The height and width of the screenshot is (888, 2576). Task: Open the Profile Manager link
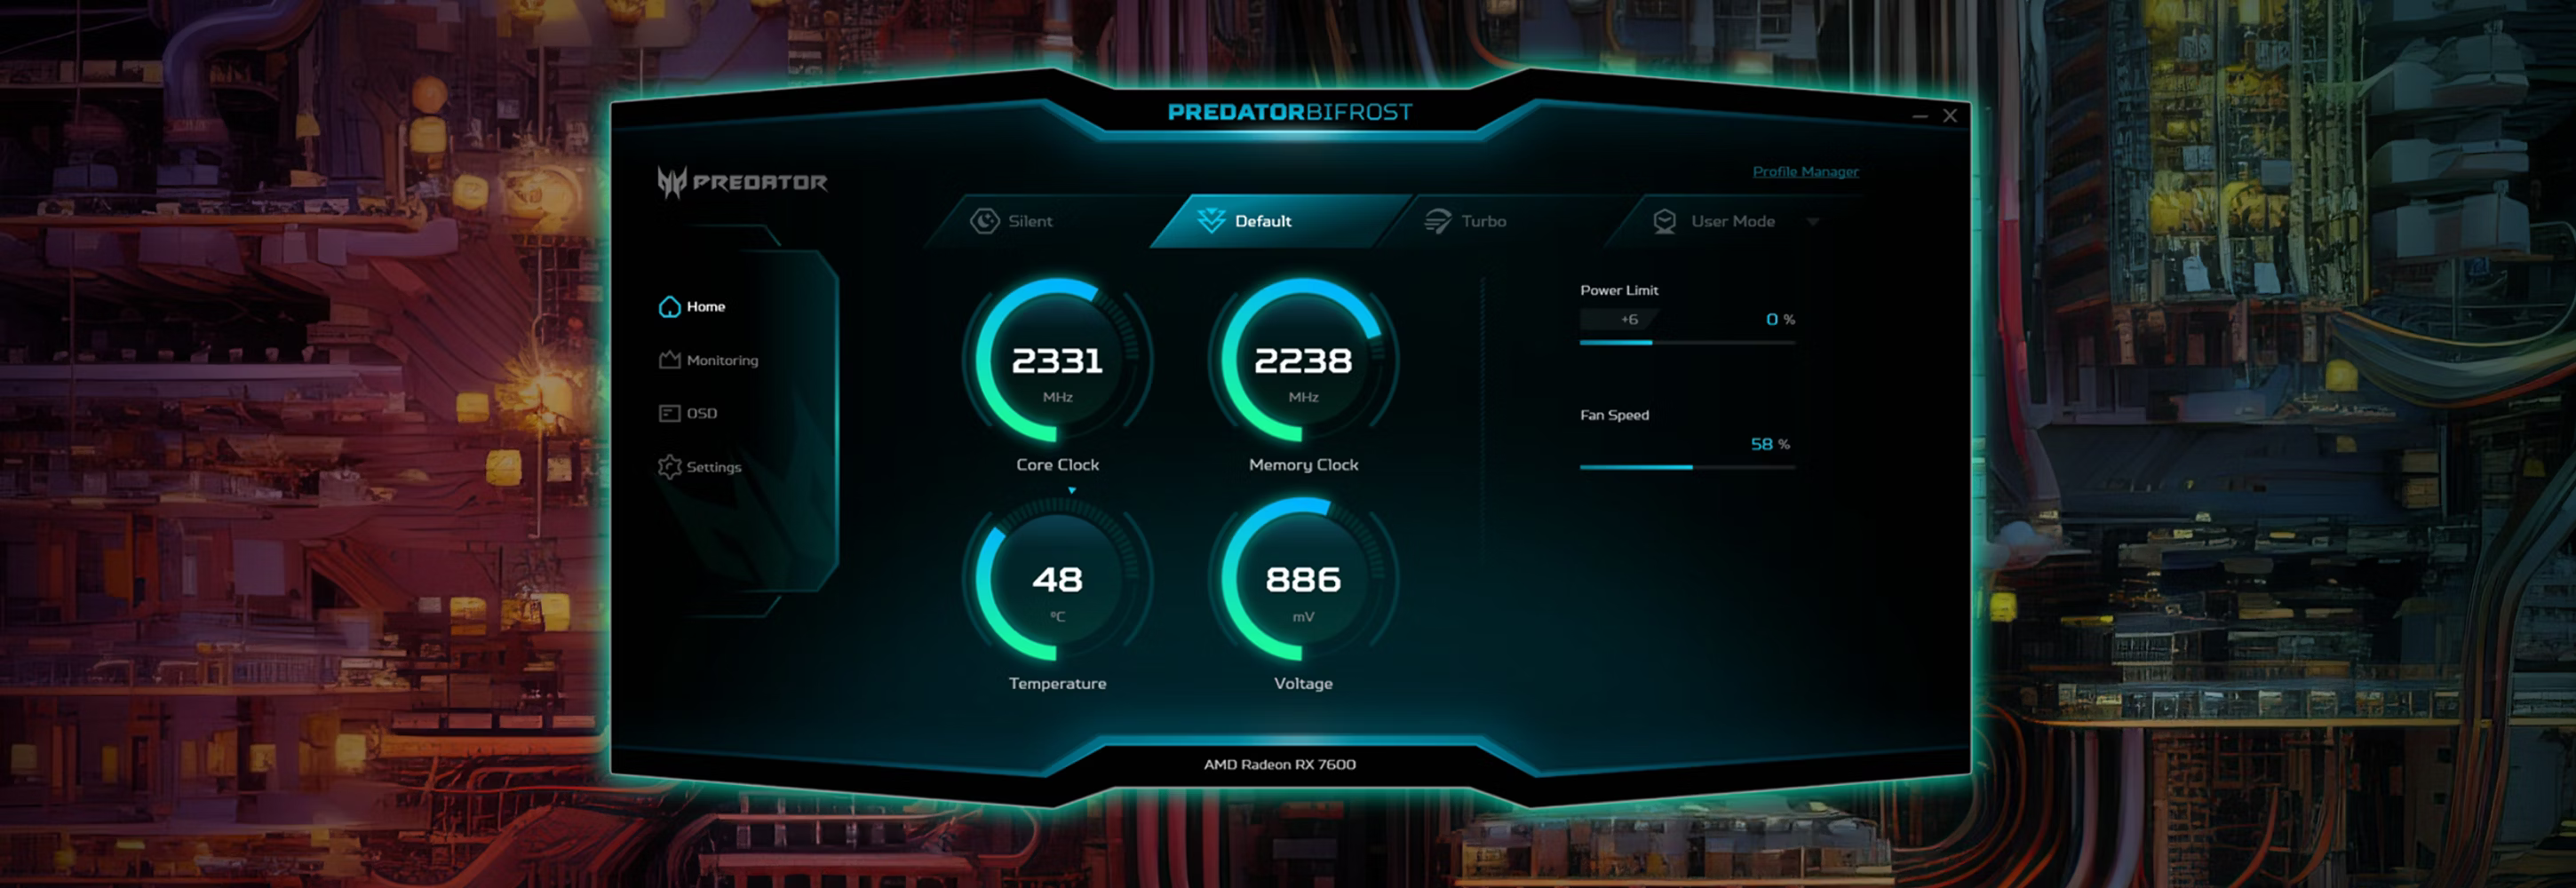[1805, 171]
